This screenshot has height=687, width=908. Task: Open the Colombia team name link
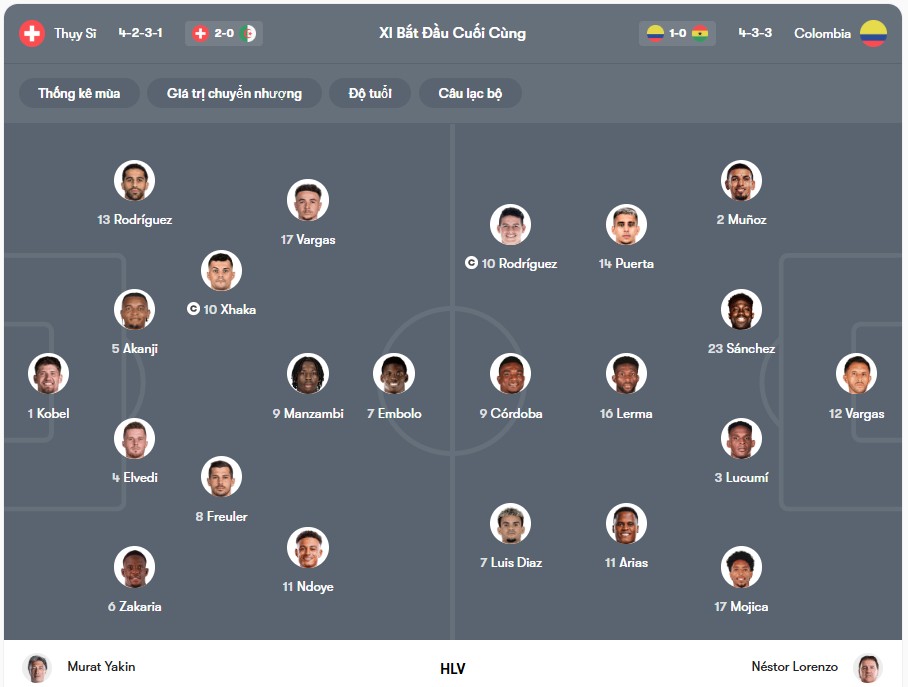(x=822, y=34)
